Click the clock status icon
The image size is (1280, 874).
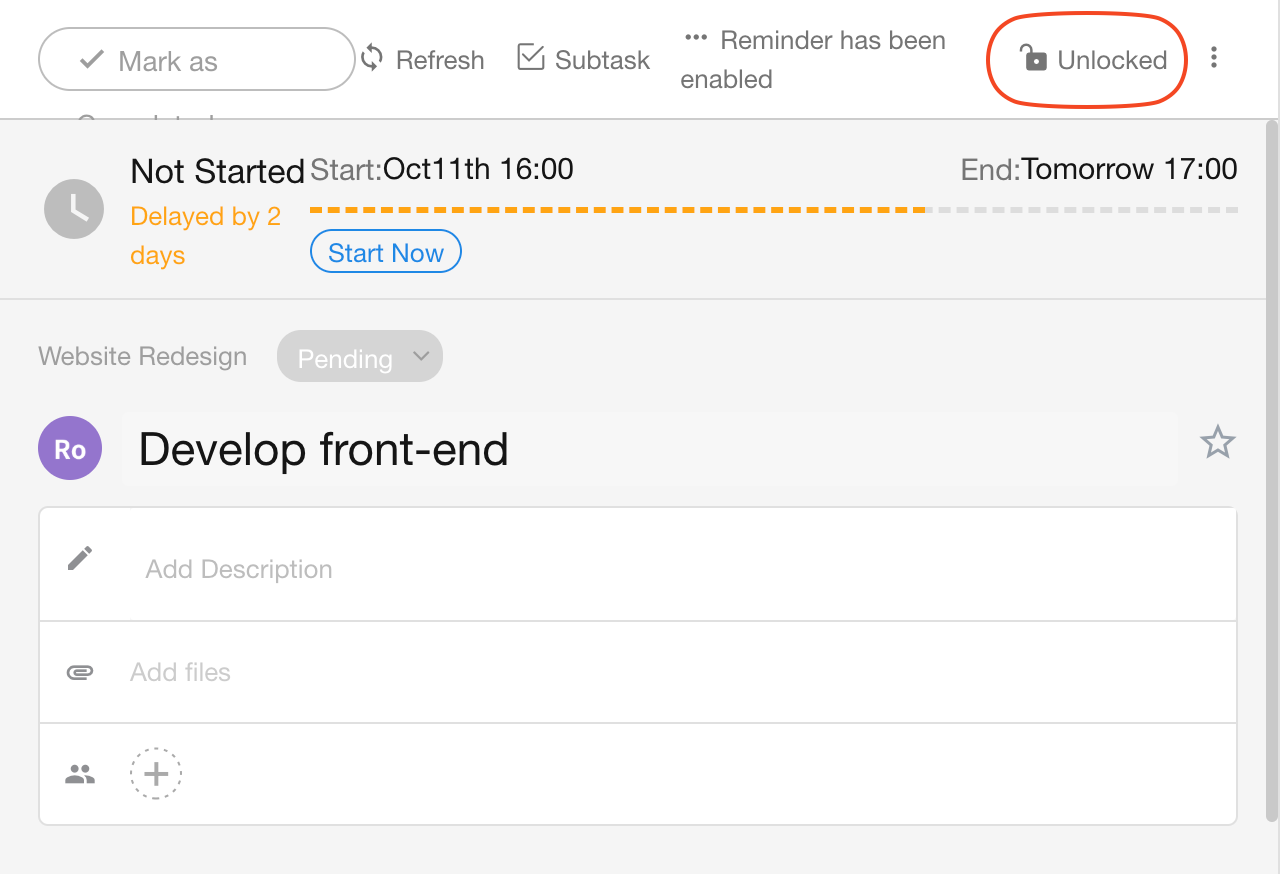coord(74,209)
